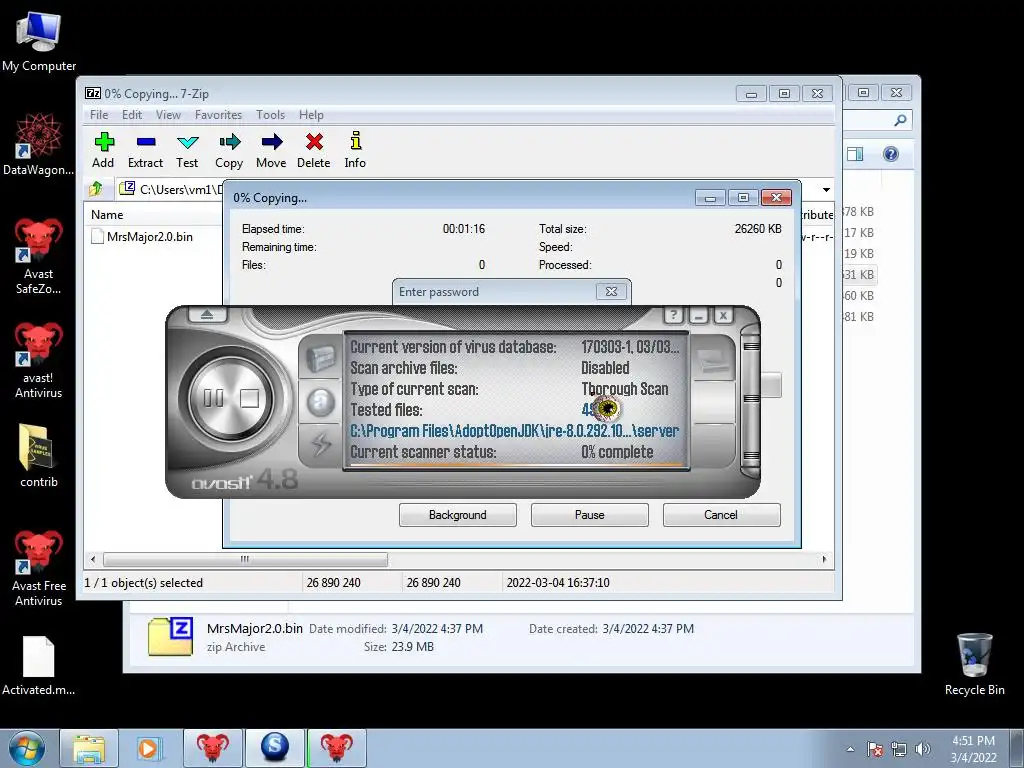This screenshot has width=1024, height=768.
Task: Open the contrib folder on desktop
Action: tap(39, 456)
